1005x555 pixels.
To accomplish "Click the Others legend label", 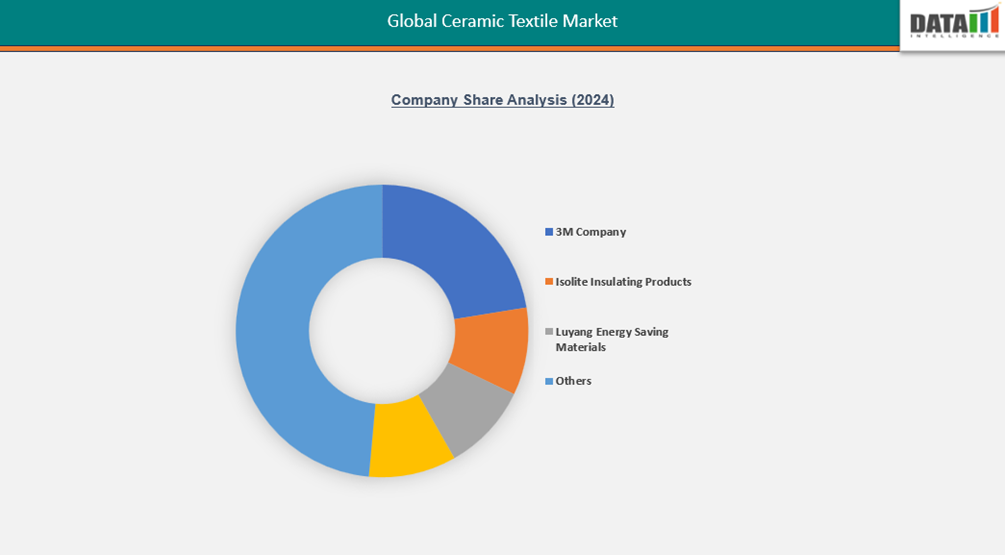I will [573, 381].
